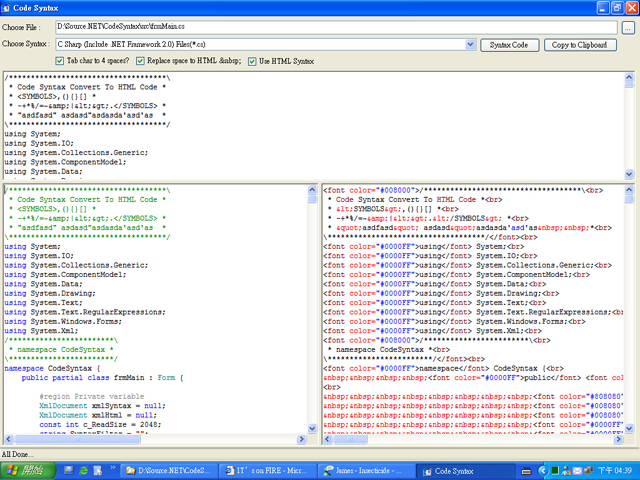
Task: Click the language bar keyboard icon in taskbar
Action: coord(527,471)
